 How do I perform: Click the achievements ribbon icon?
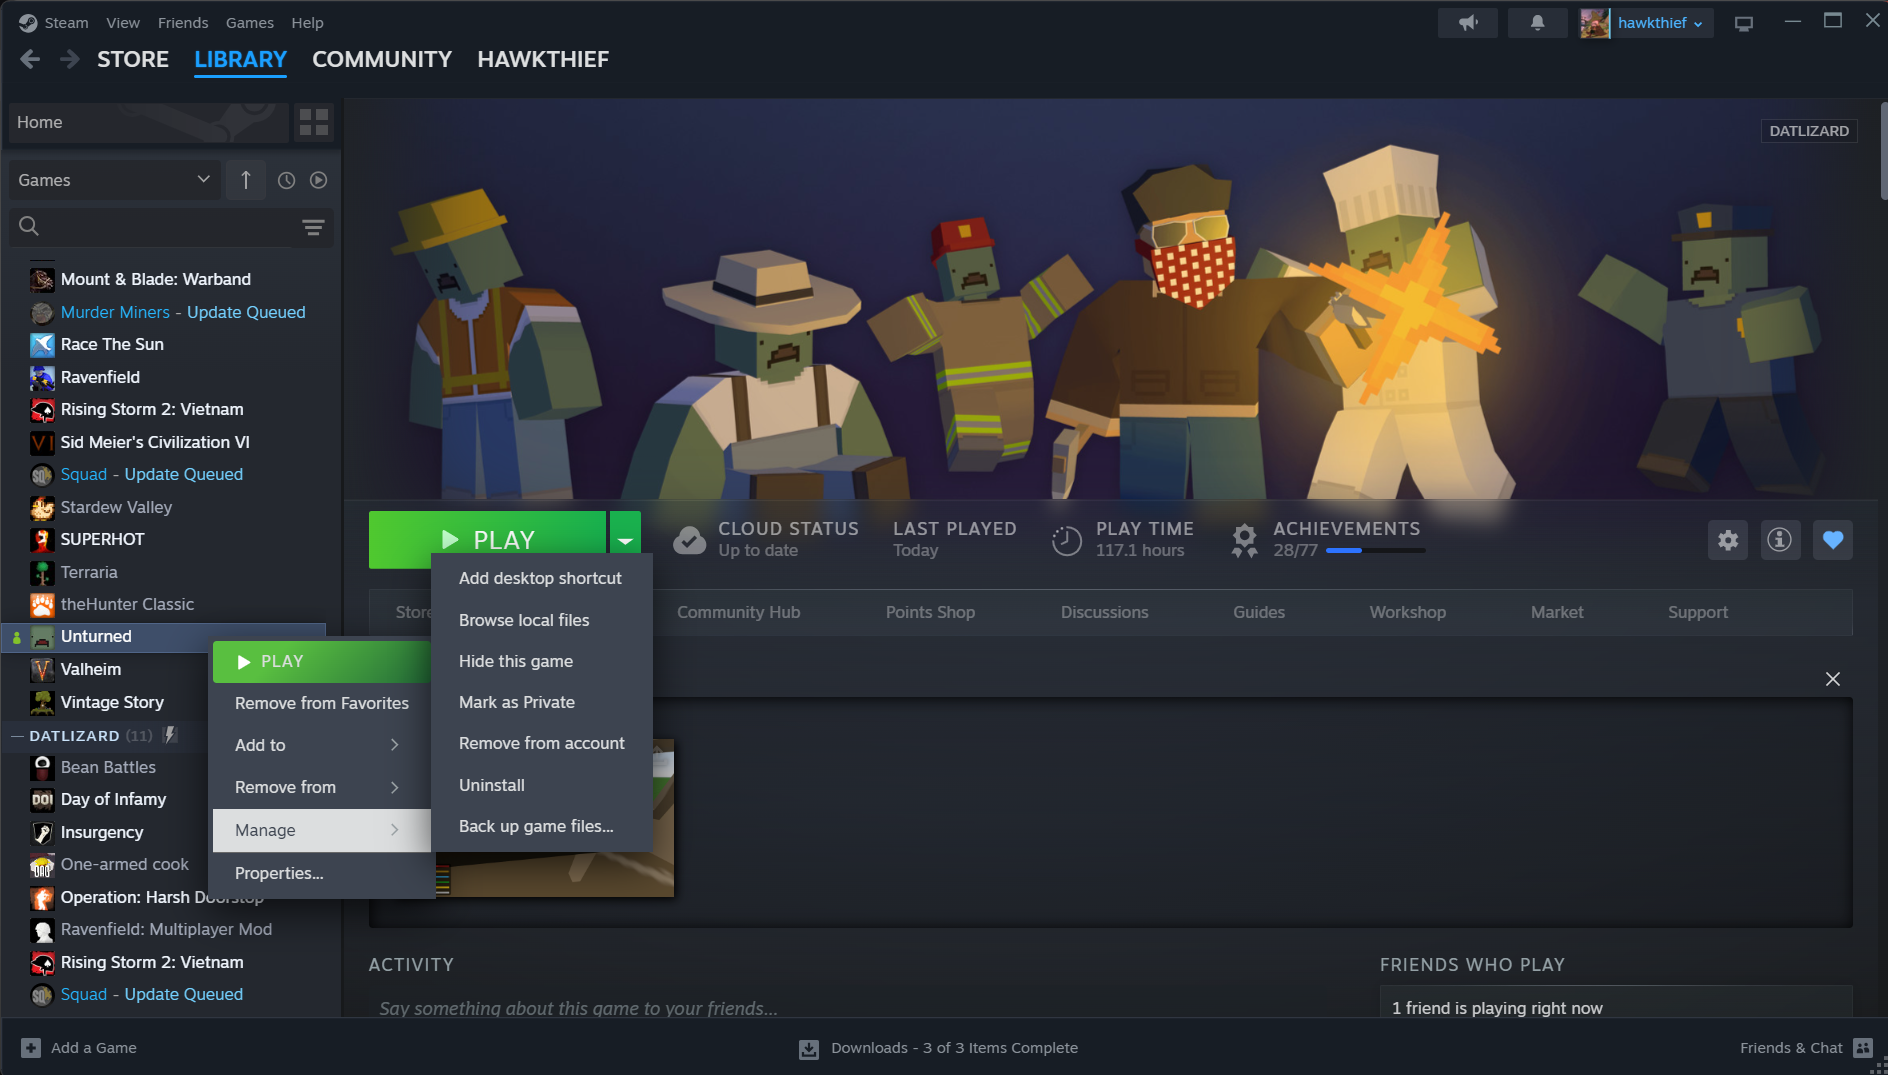point(1244,540)
